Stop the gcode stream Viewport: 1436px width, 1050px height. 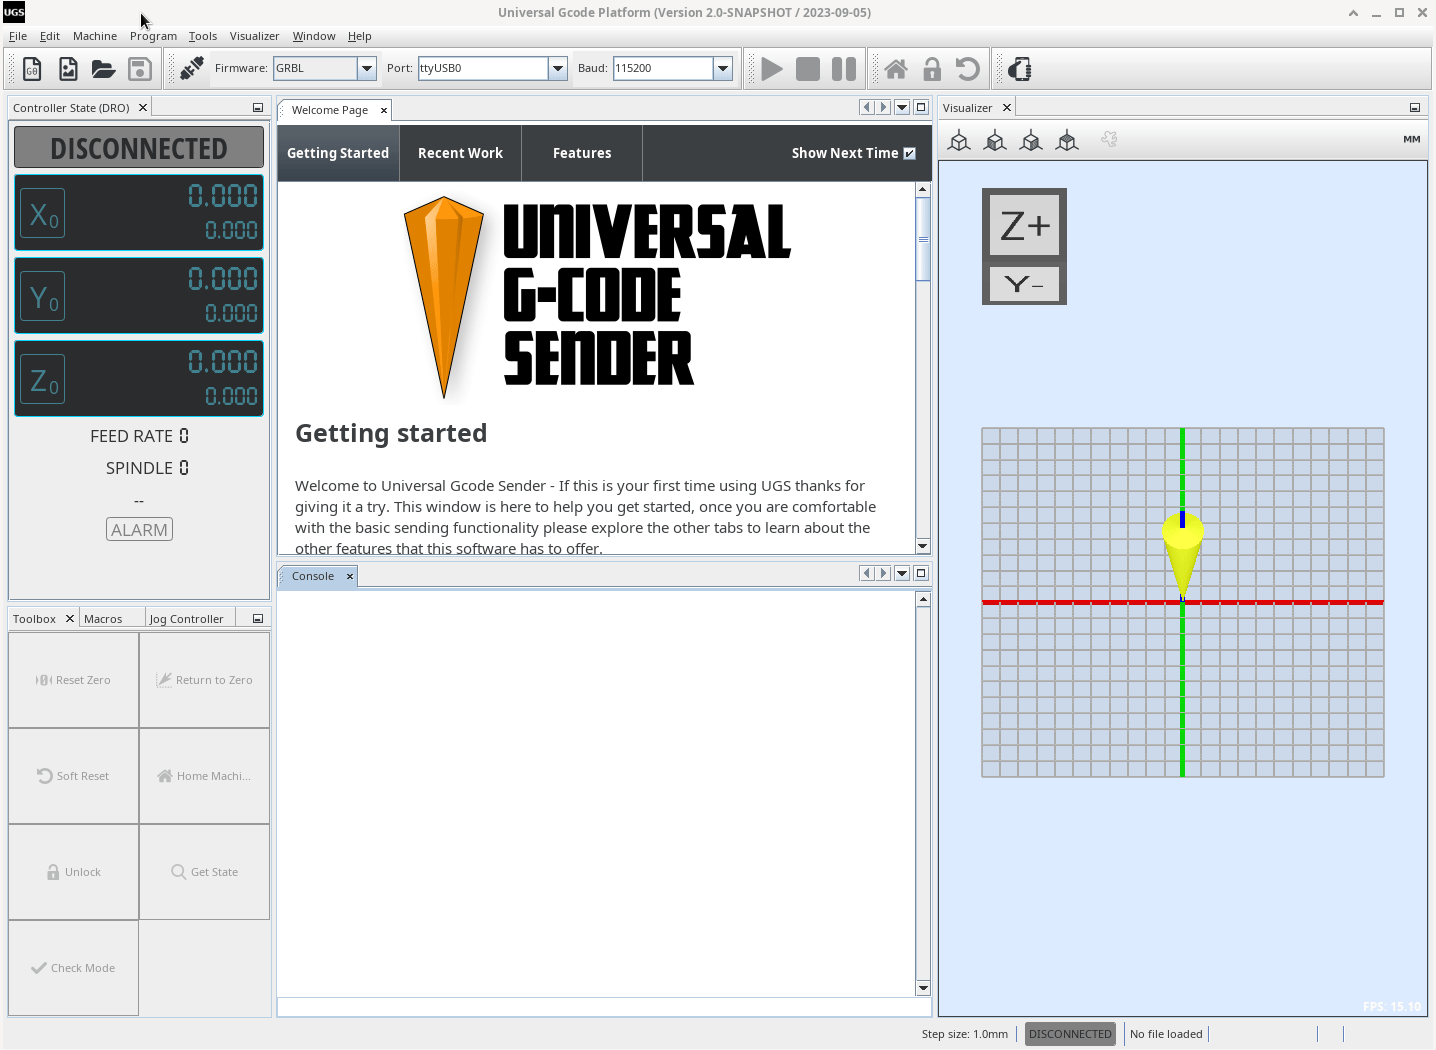807,68
